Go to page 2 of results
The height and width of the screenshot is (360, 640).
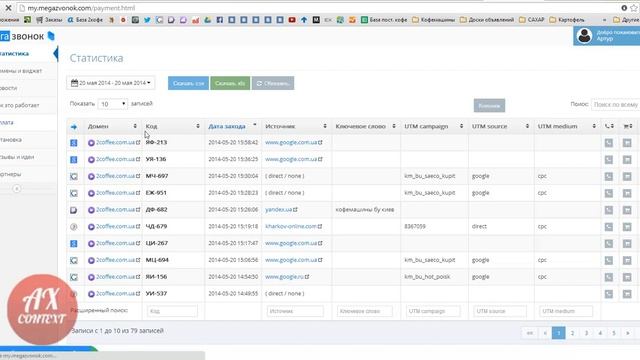(x=572, y=333)
